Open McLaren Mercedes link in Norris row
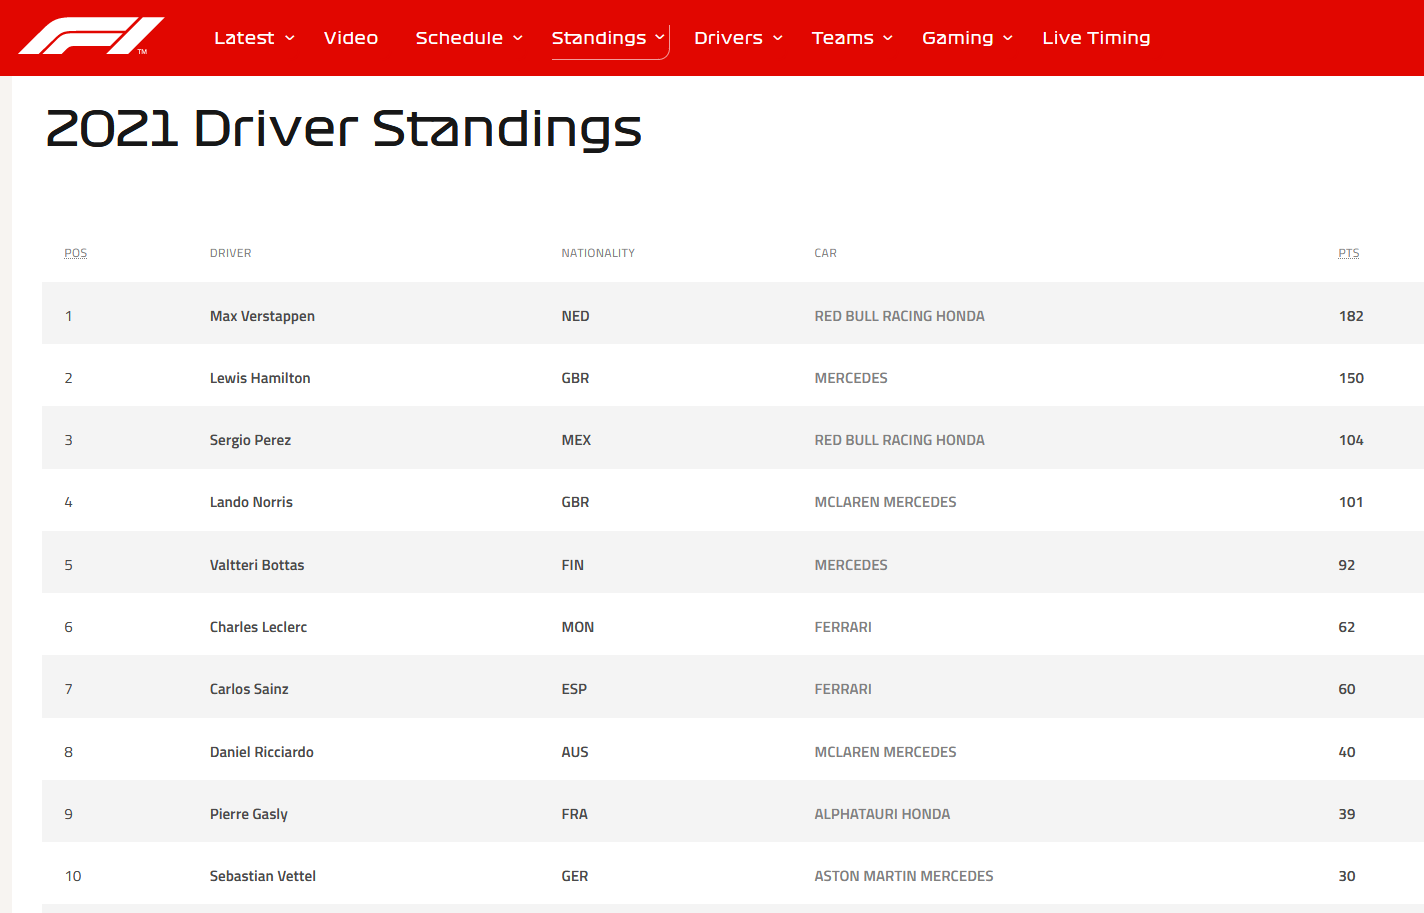Viewport: 1424px width, 913px height. click(885, 502)
